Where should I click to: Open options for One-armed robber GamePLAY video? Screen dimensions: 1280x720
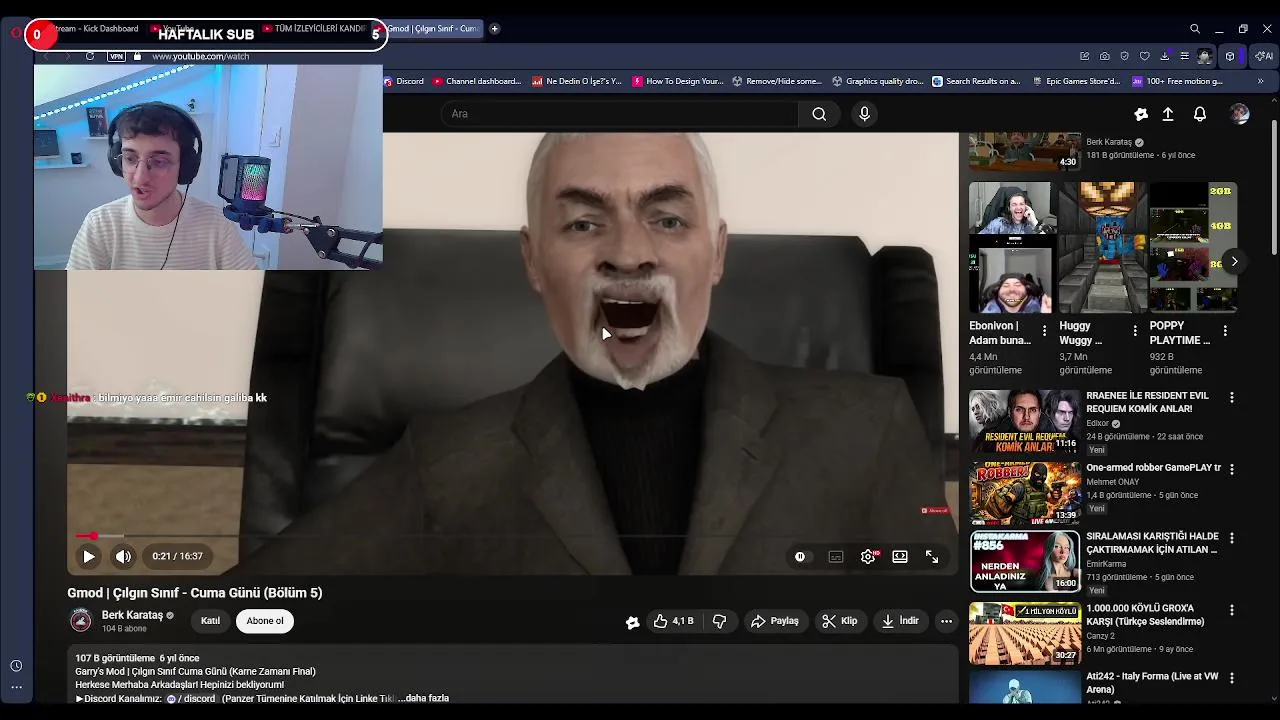[x=1232, y=469]
